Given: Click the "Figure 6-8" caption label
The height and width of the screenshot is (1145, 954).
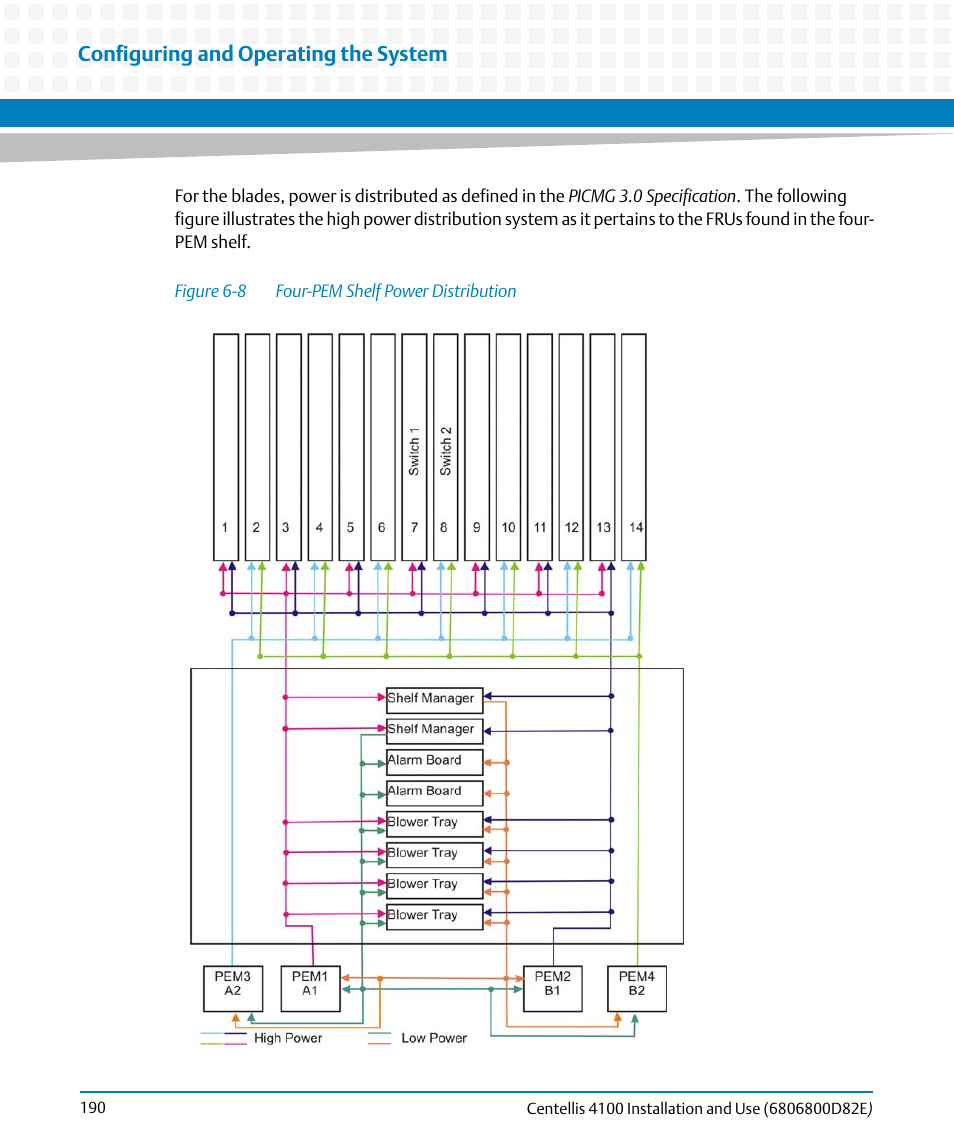Looking at the screenshot, I should pos(210,291).
